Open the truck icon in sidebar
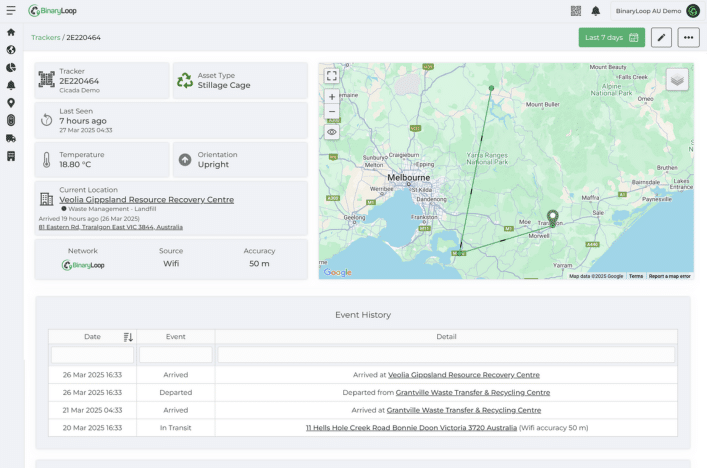The width and height of the screenshot is (707, 468). point(11,138)
